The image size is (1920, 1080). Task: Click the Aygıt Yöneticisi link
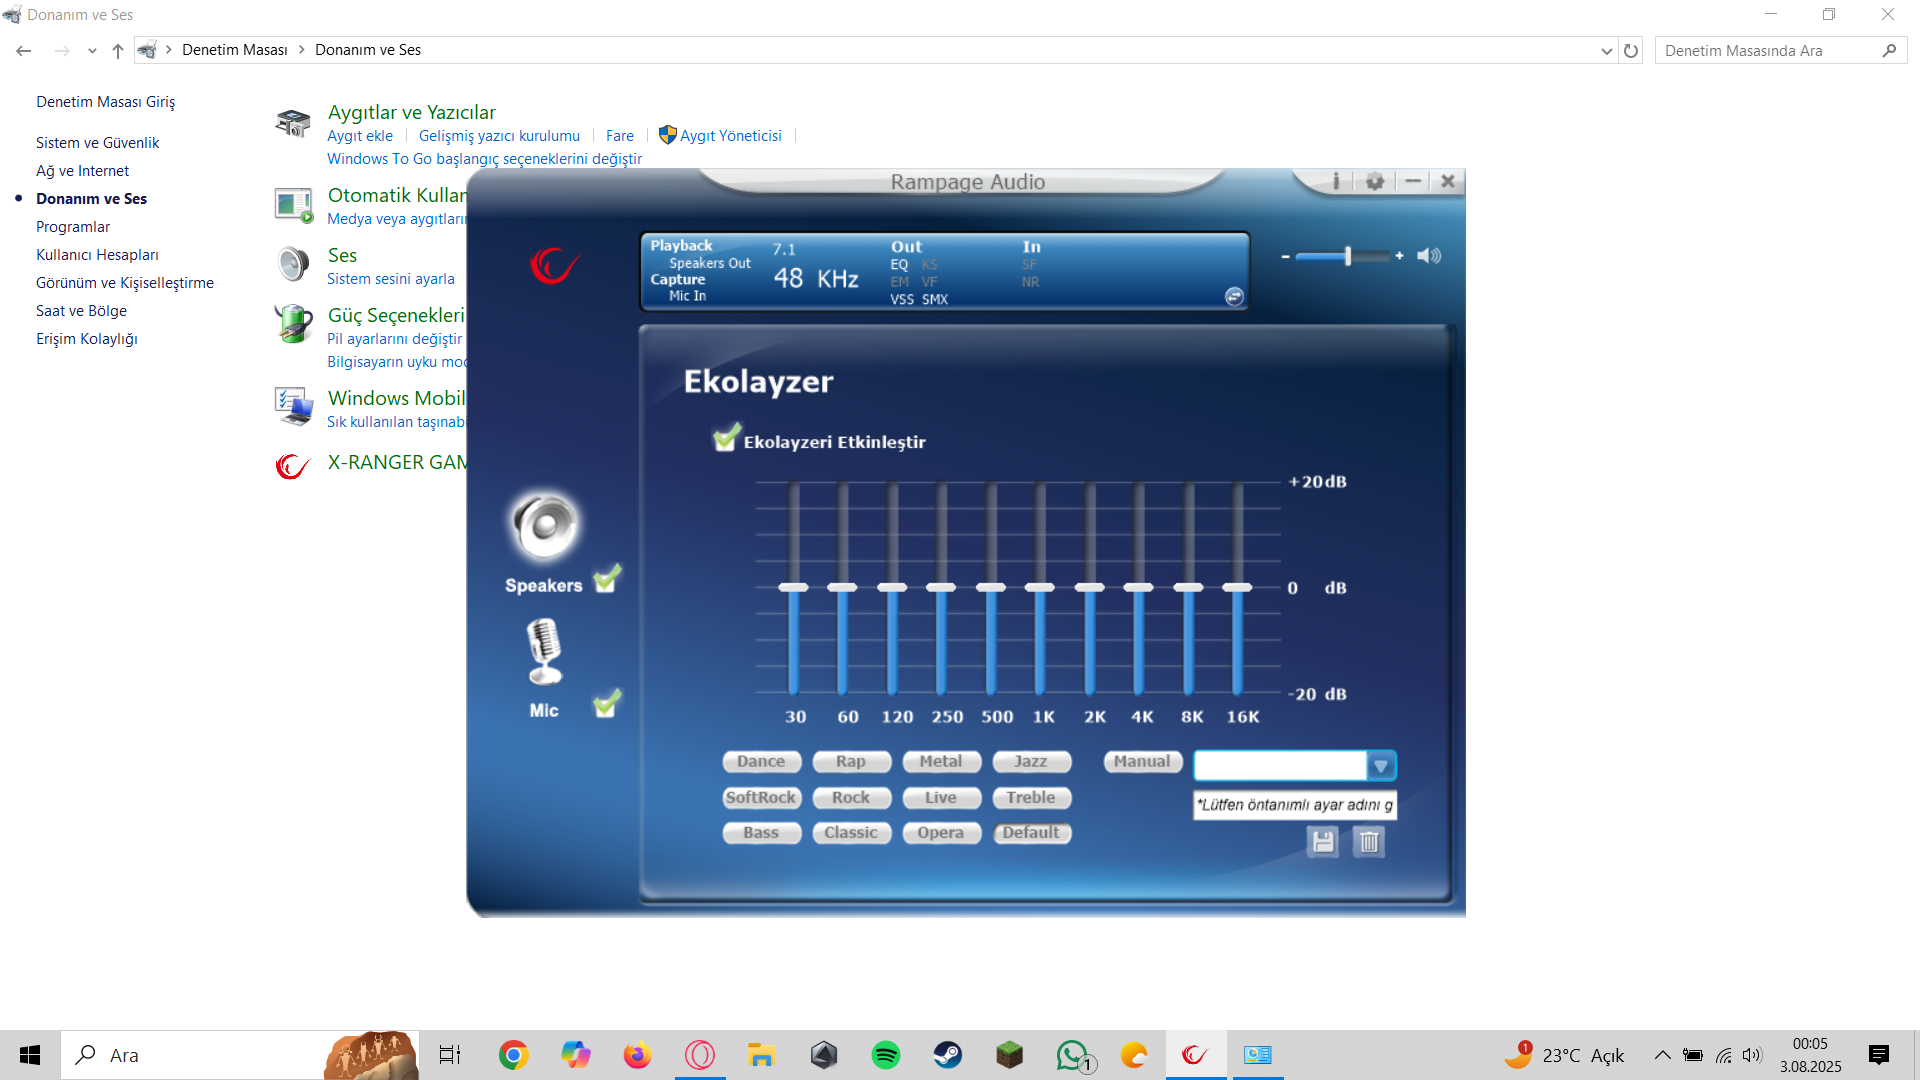(x=730, y=136)
